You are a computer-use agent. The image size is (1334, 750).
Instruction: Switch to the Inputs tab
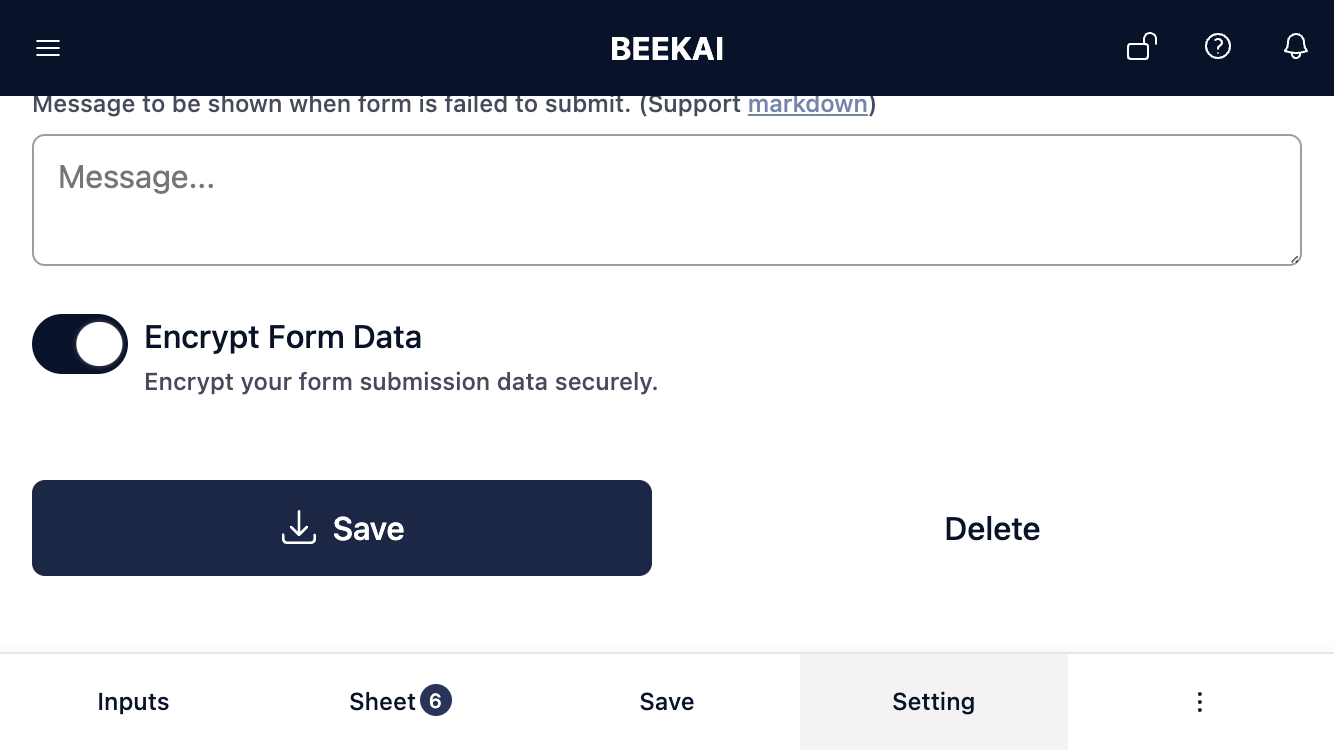click(133, 702)
